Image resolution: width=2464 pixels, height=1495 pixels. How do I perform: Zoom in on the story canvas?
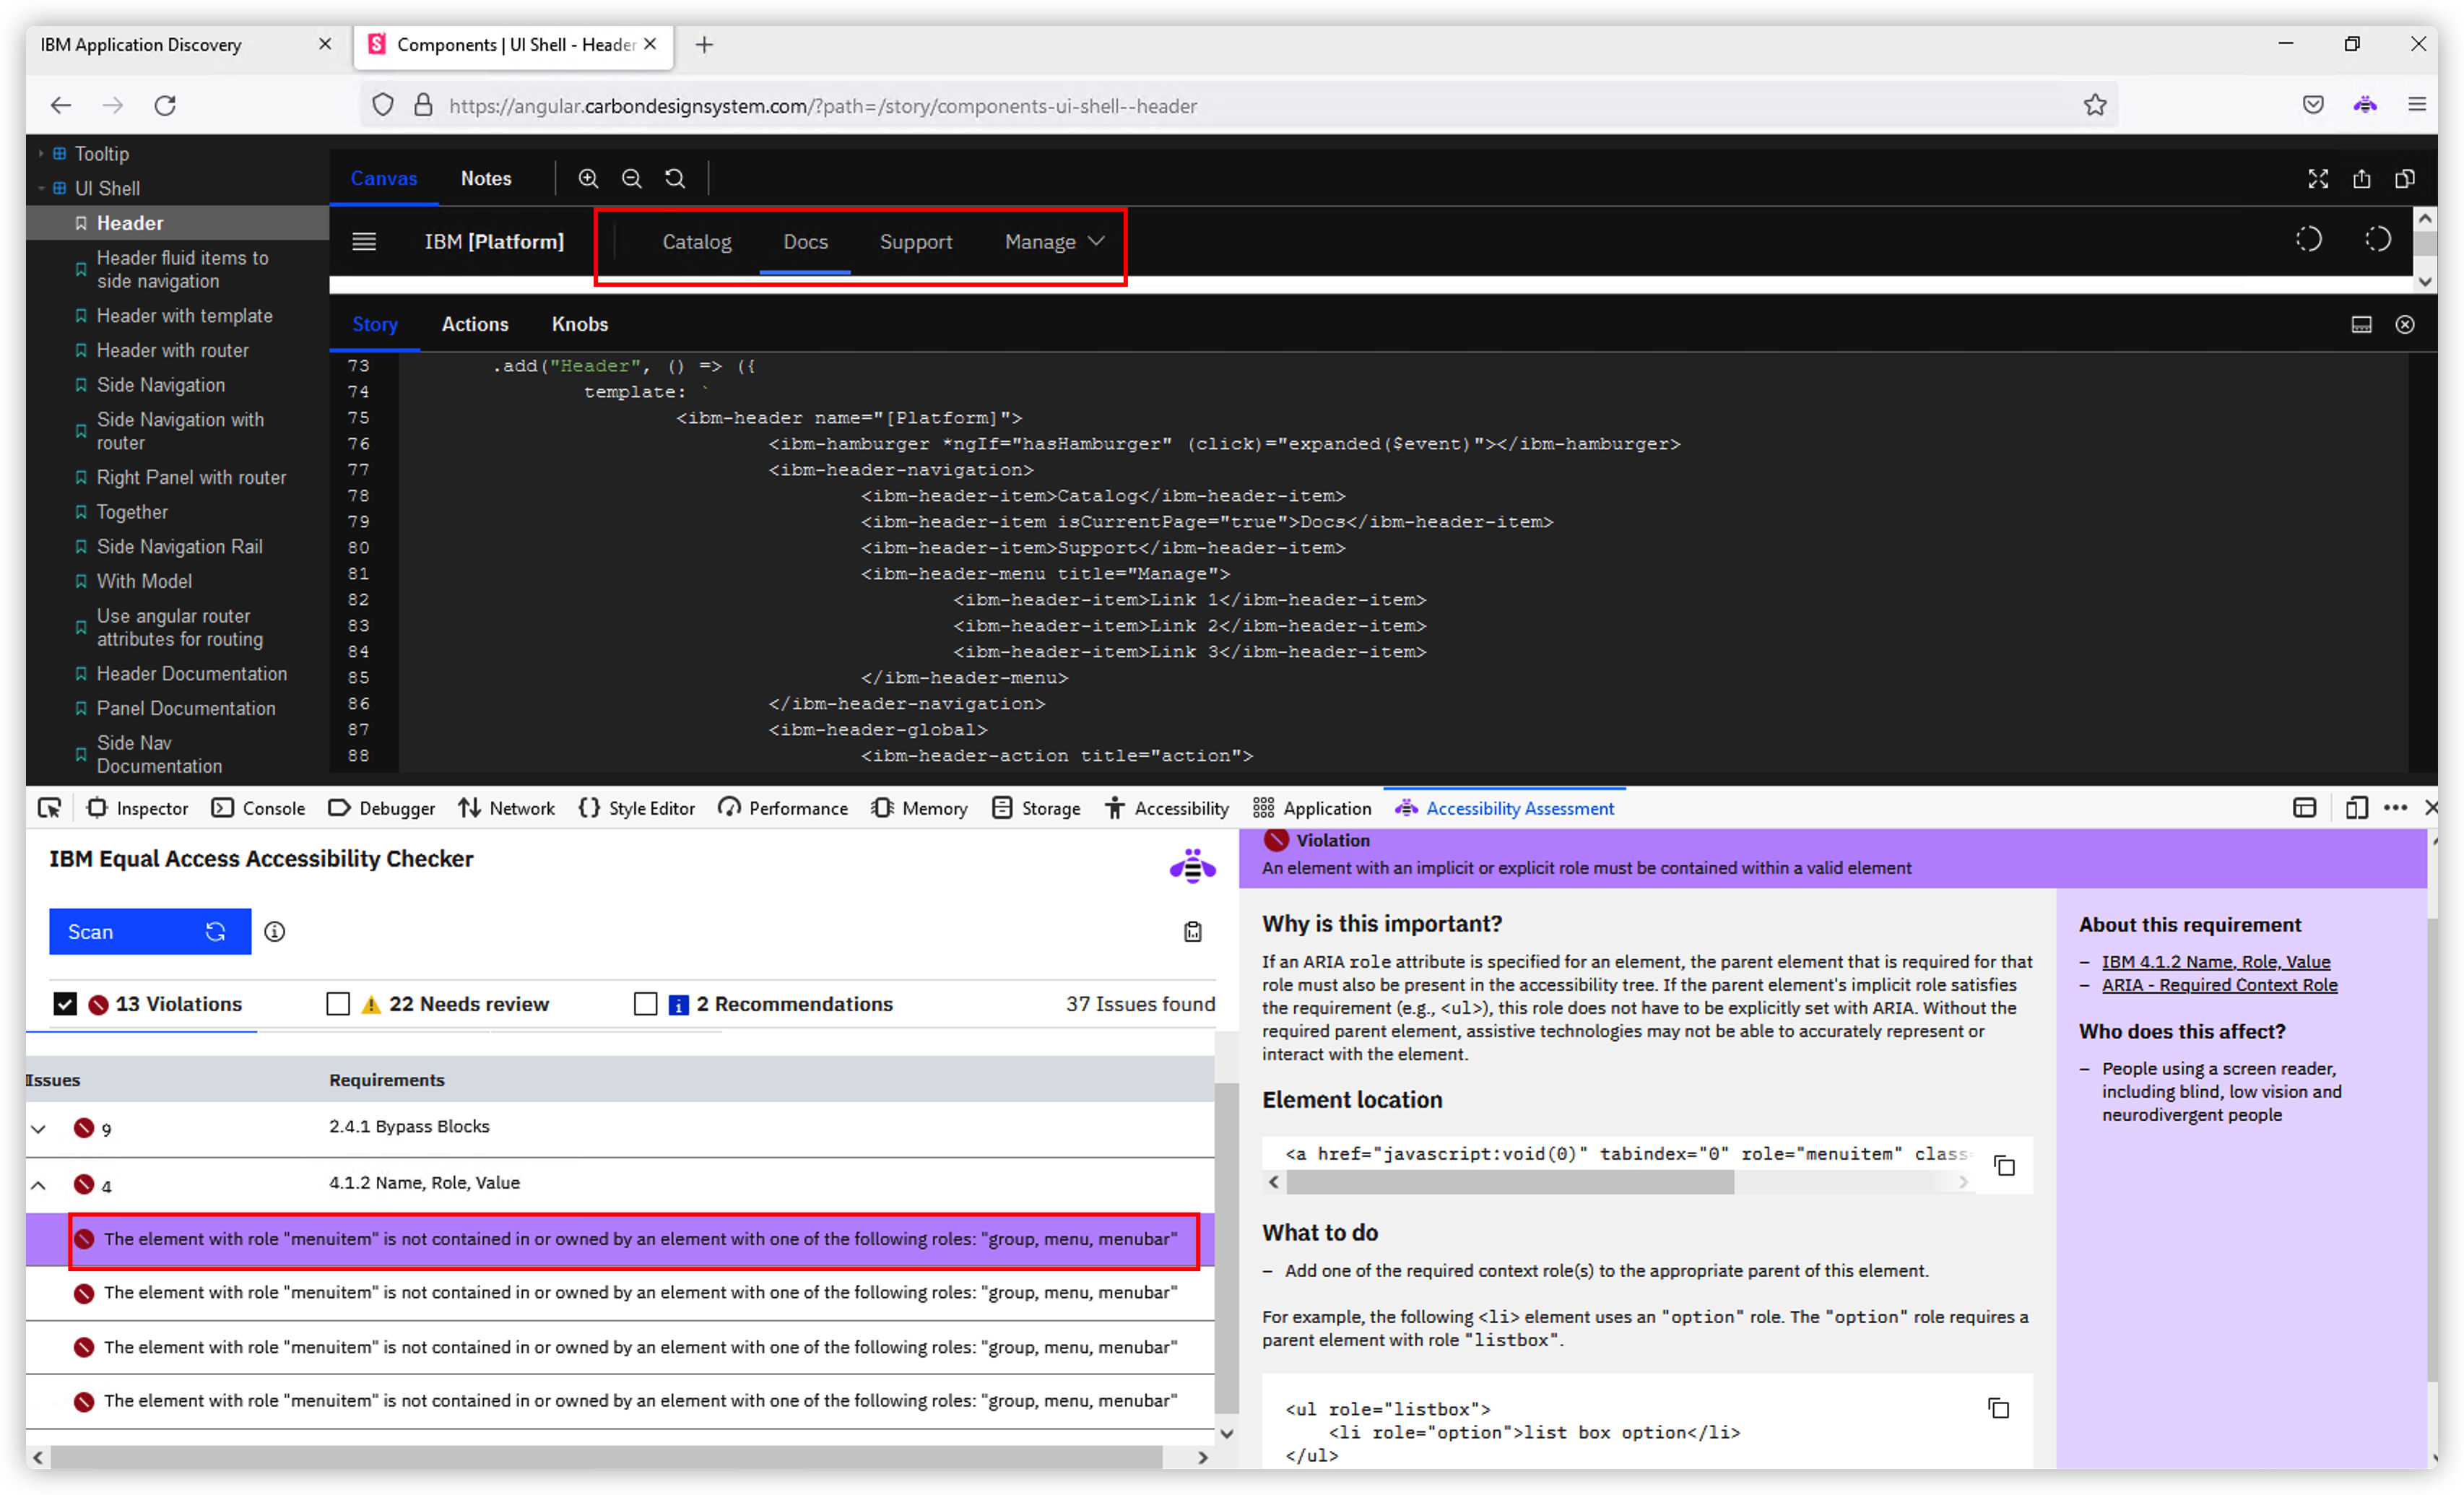[588, 178]
